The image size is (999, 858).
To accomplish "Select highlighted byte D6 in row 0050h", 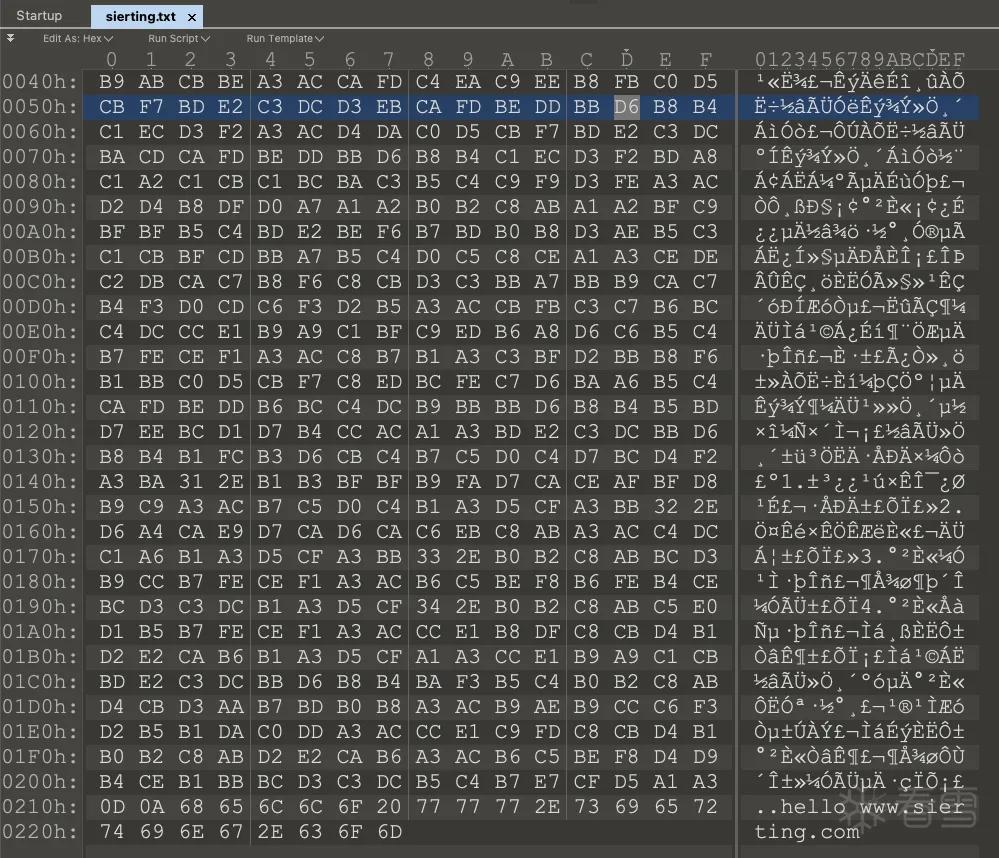I will click(626, 106).
